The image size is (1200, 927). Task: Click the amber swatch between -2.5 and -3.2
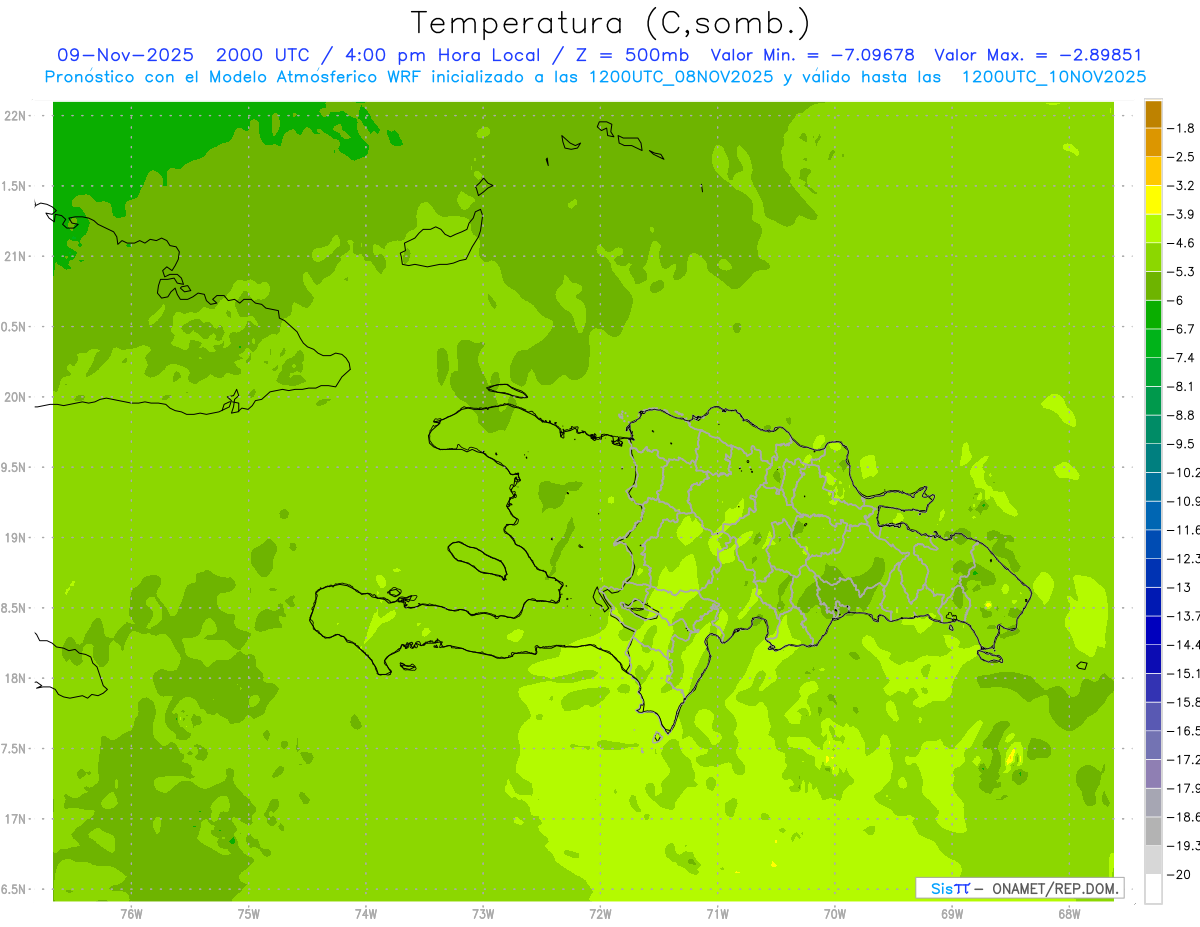[1153, 172]
